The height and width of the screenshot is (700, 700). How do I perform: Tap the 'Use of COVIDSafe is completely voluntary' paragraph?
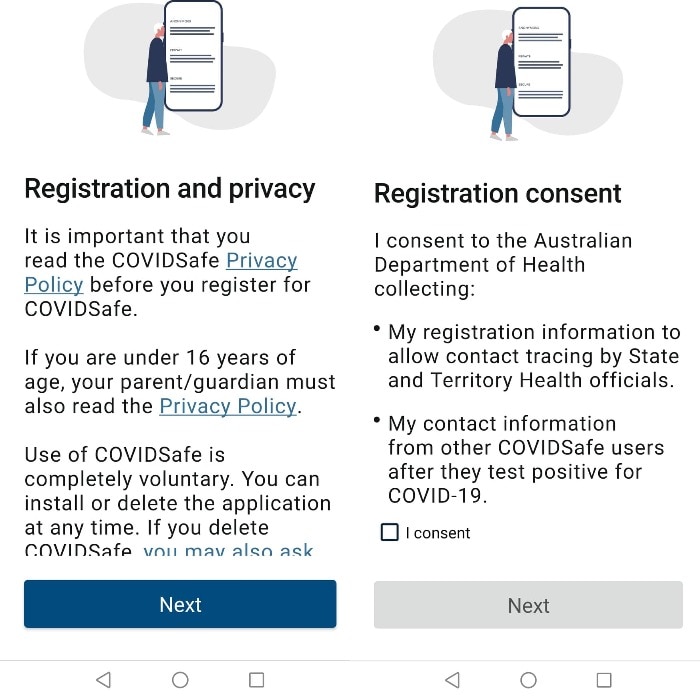tap(177, 491)
